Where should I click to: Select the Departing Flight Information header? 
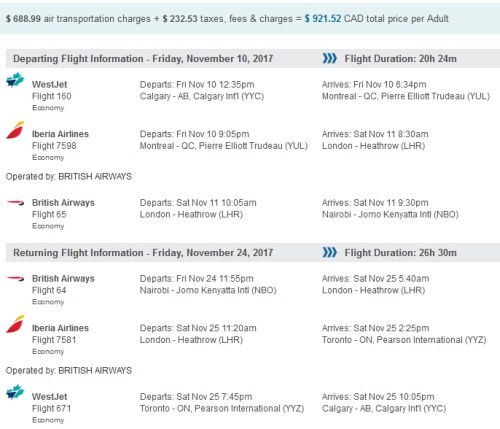coord(143,59)
